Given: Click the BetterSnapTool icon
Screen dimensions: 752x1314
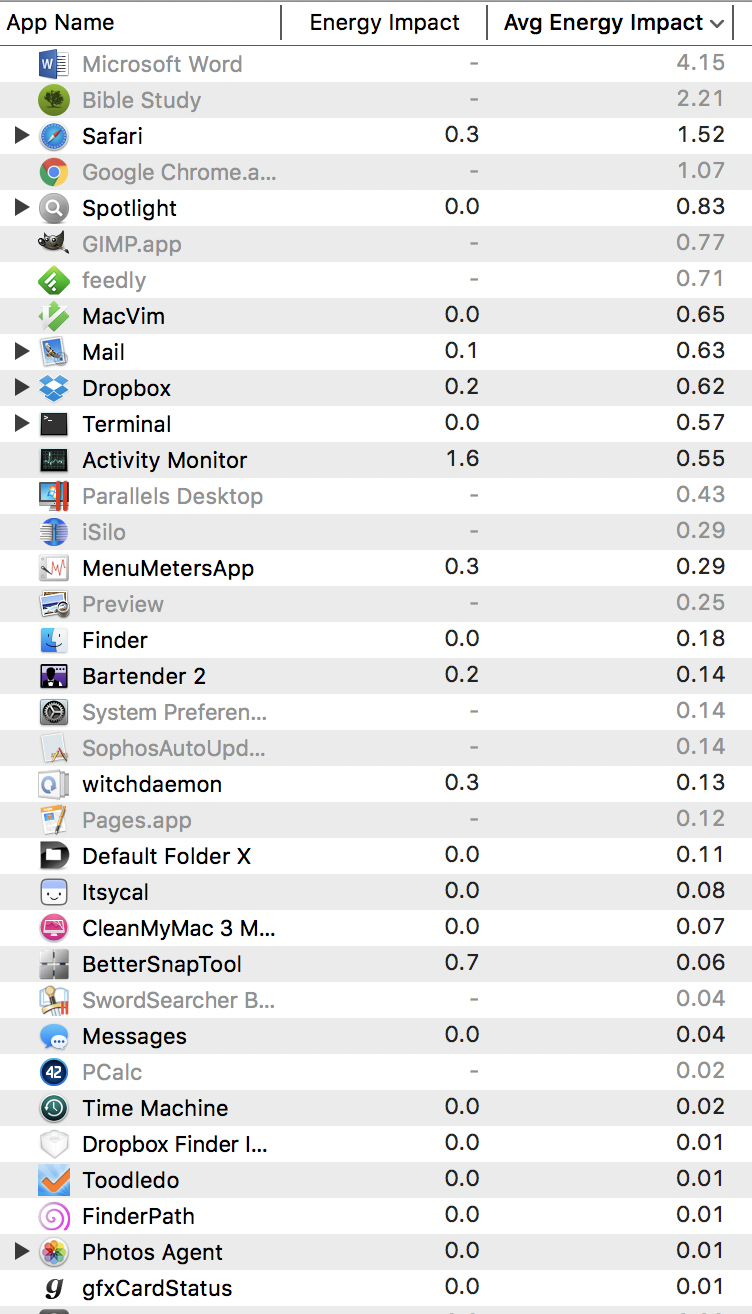Looking at the screenshot, I should click(x=53, y=965).
